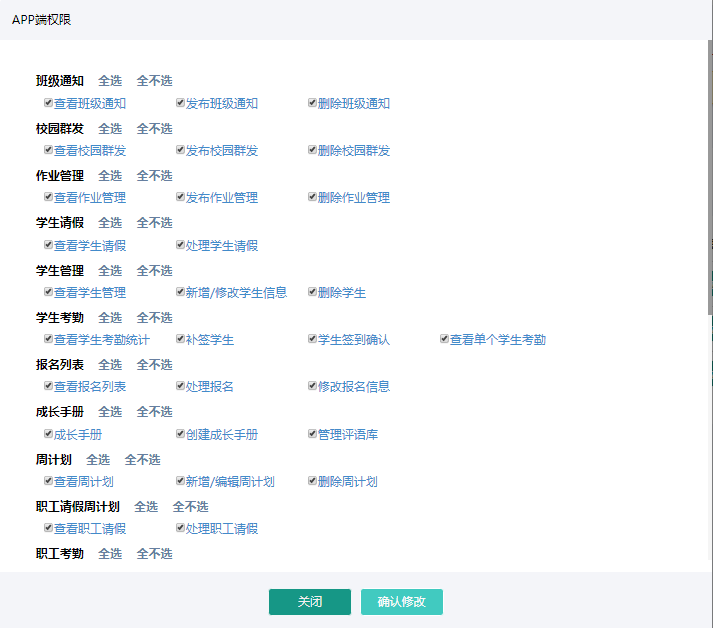Toggle the first 成长手册 checkbox
Screen dimensions: 713x628
tap(48, 434)
